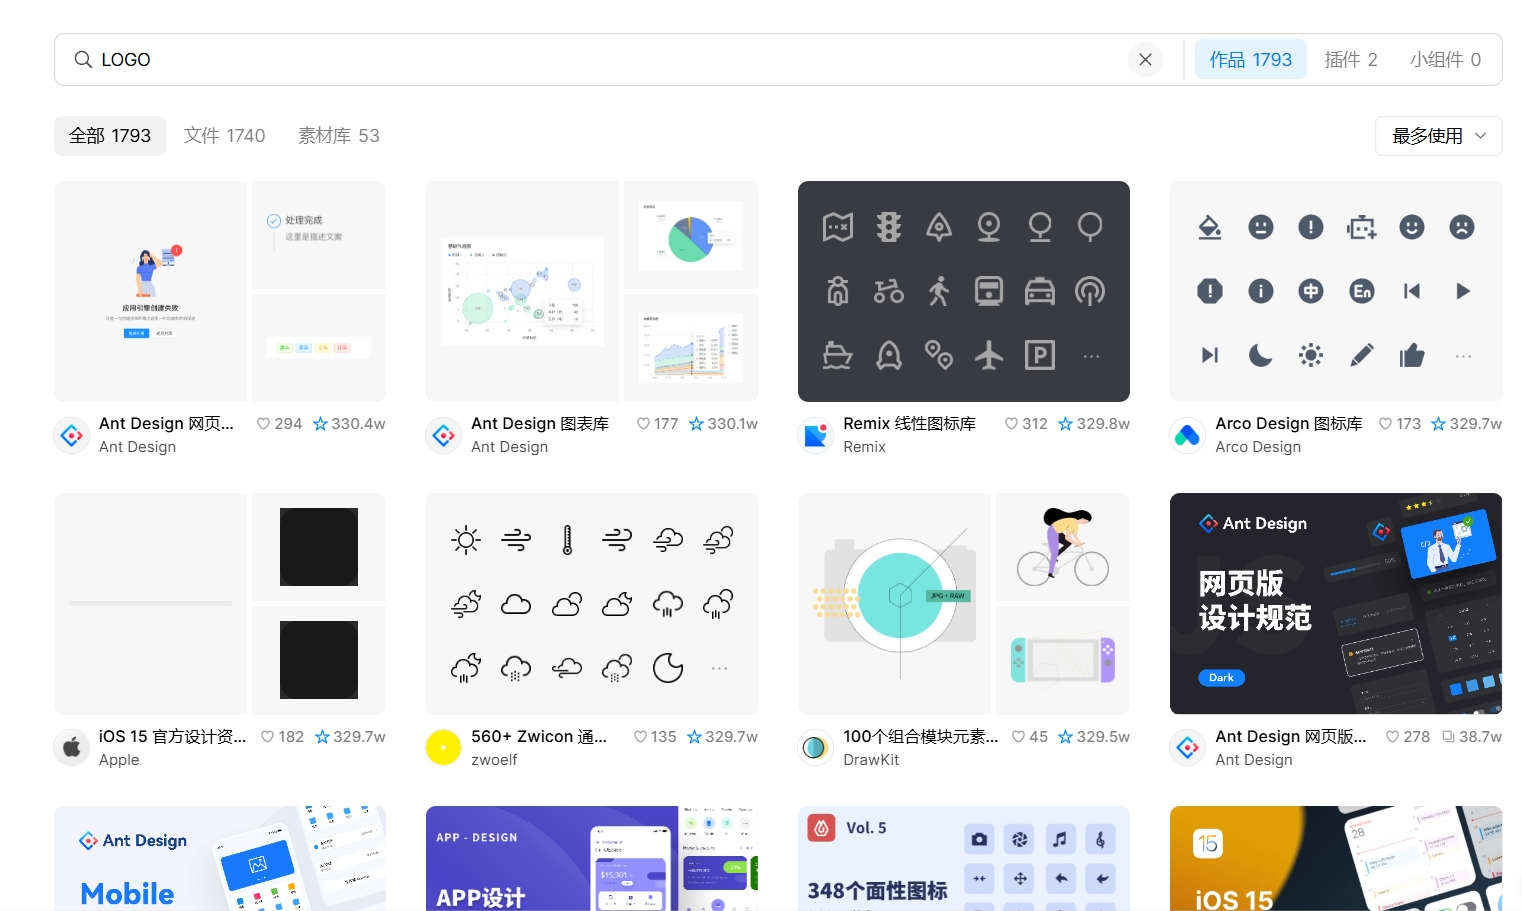Click star icon showing 330.1w
1522x911 pixels.
[697, 424]
